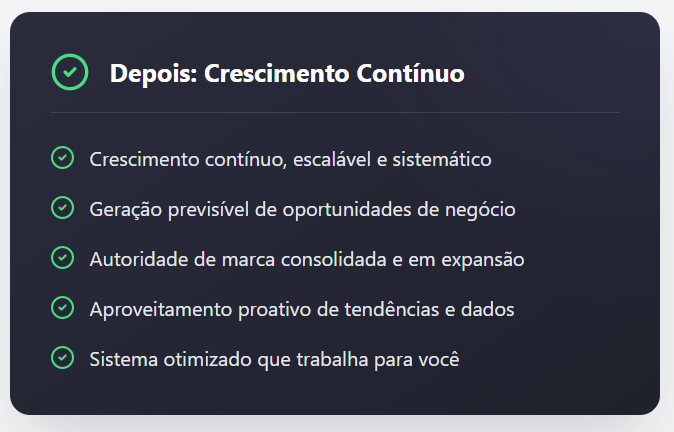
Task: Click the 'Sistema otimizado que trabalha' item text
Action: coord(274,359)
